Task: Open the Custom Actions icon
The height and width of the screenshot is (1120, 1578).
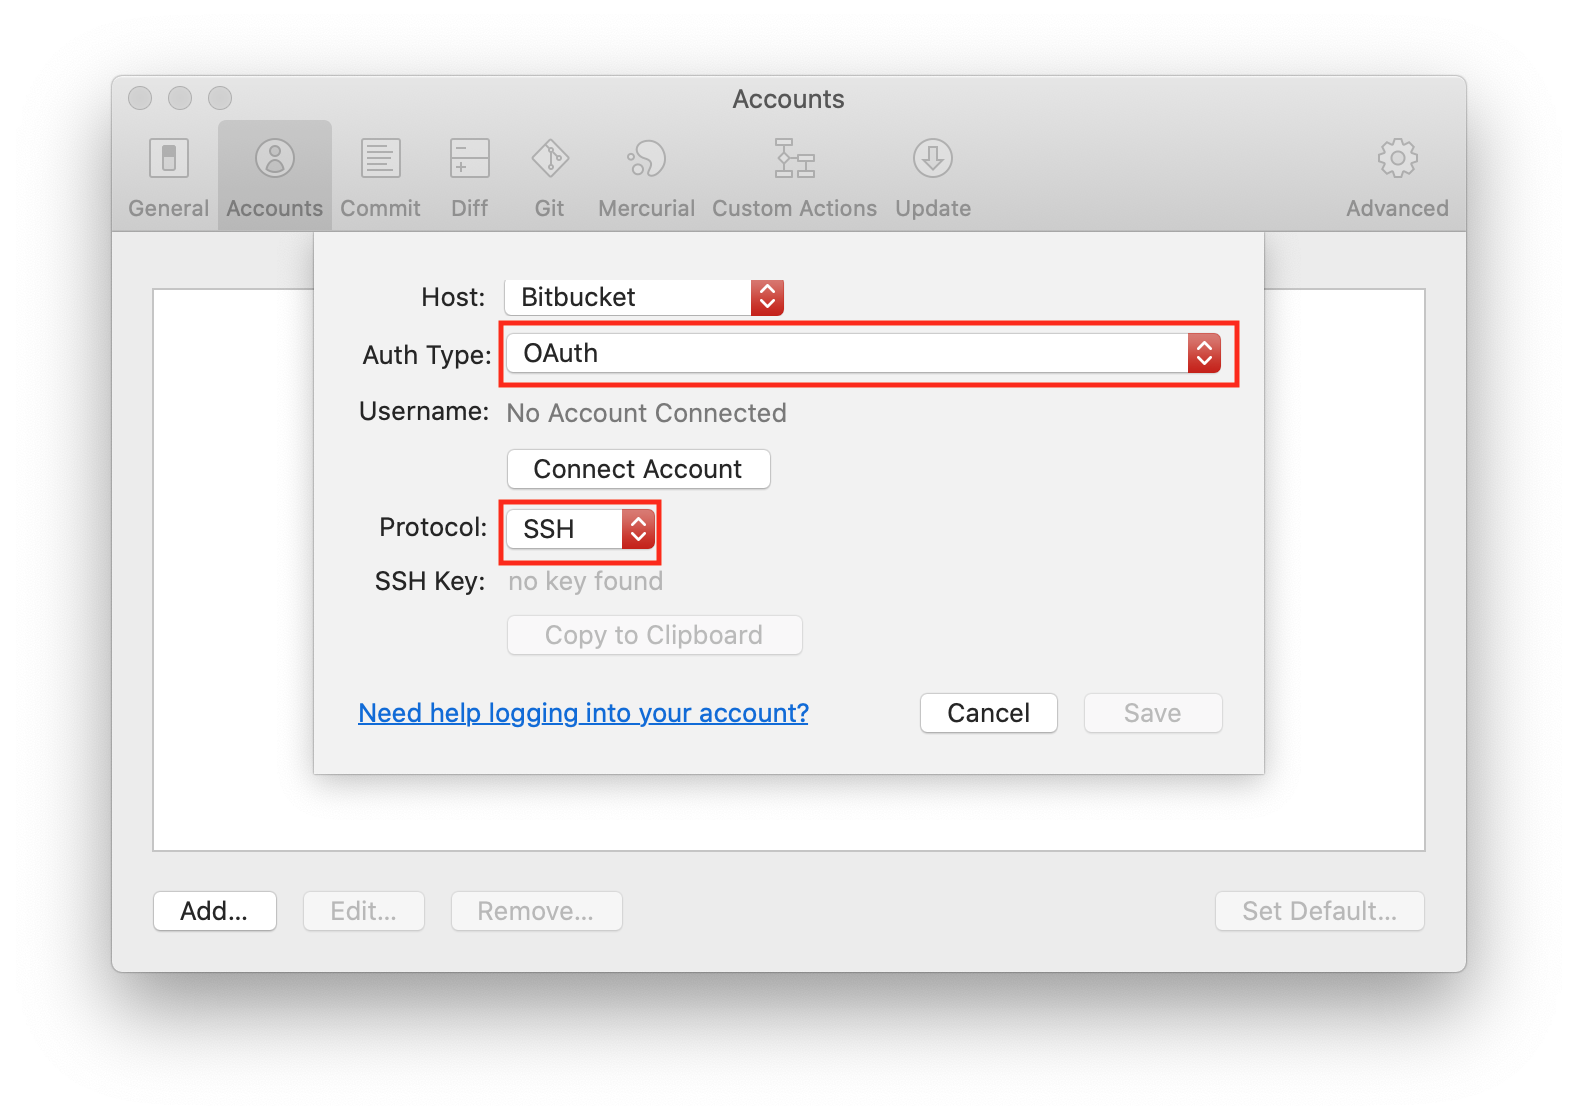Action: tap(794, 158)
